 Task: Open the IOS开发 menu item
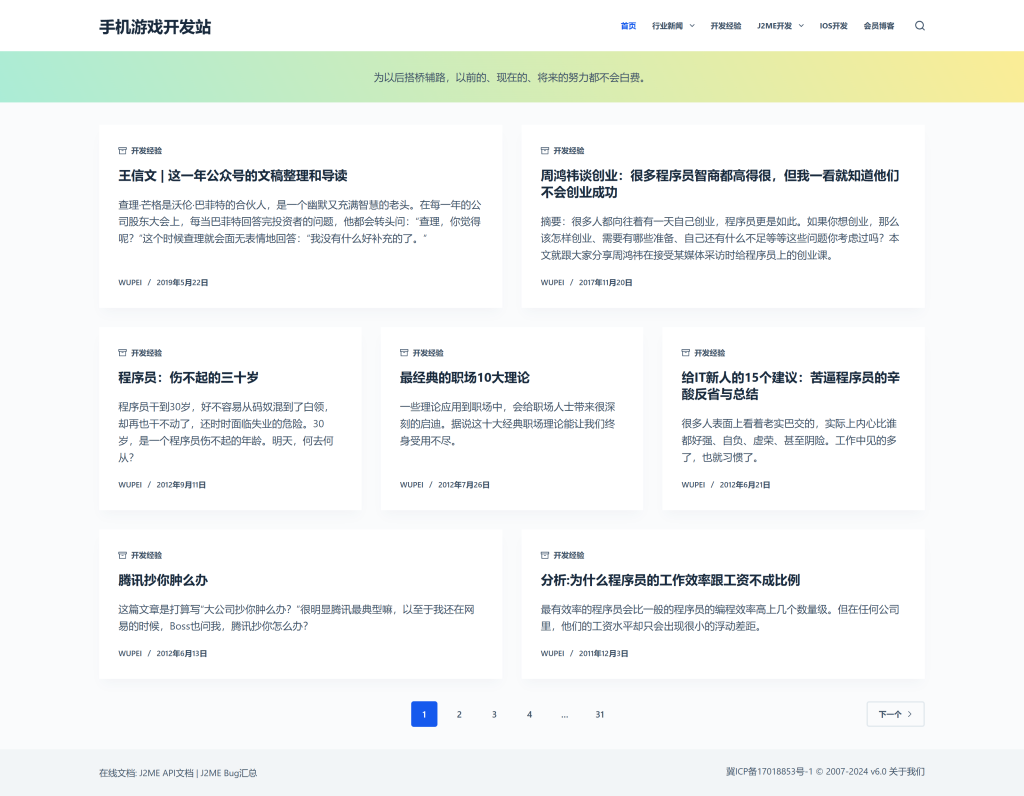point(833,26)
